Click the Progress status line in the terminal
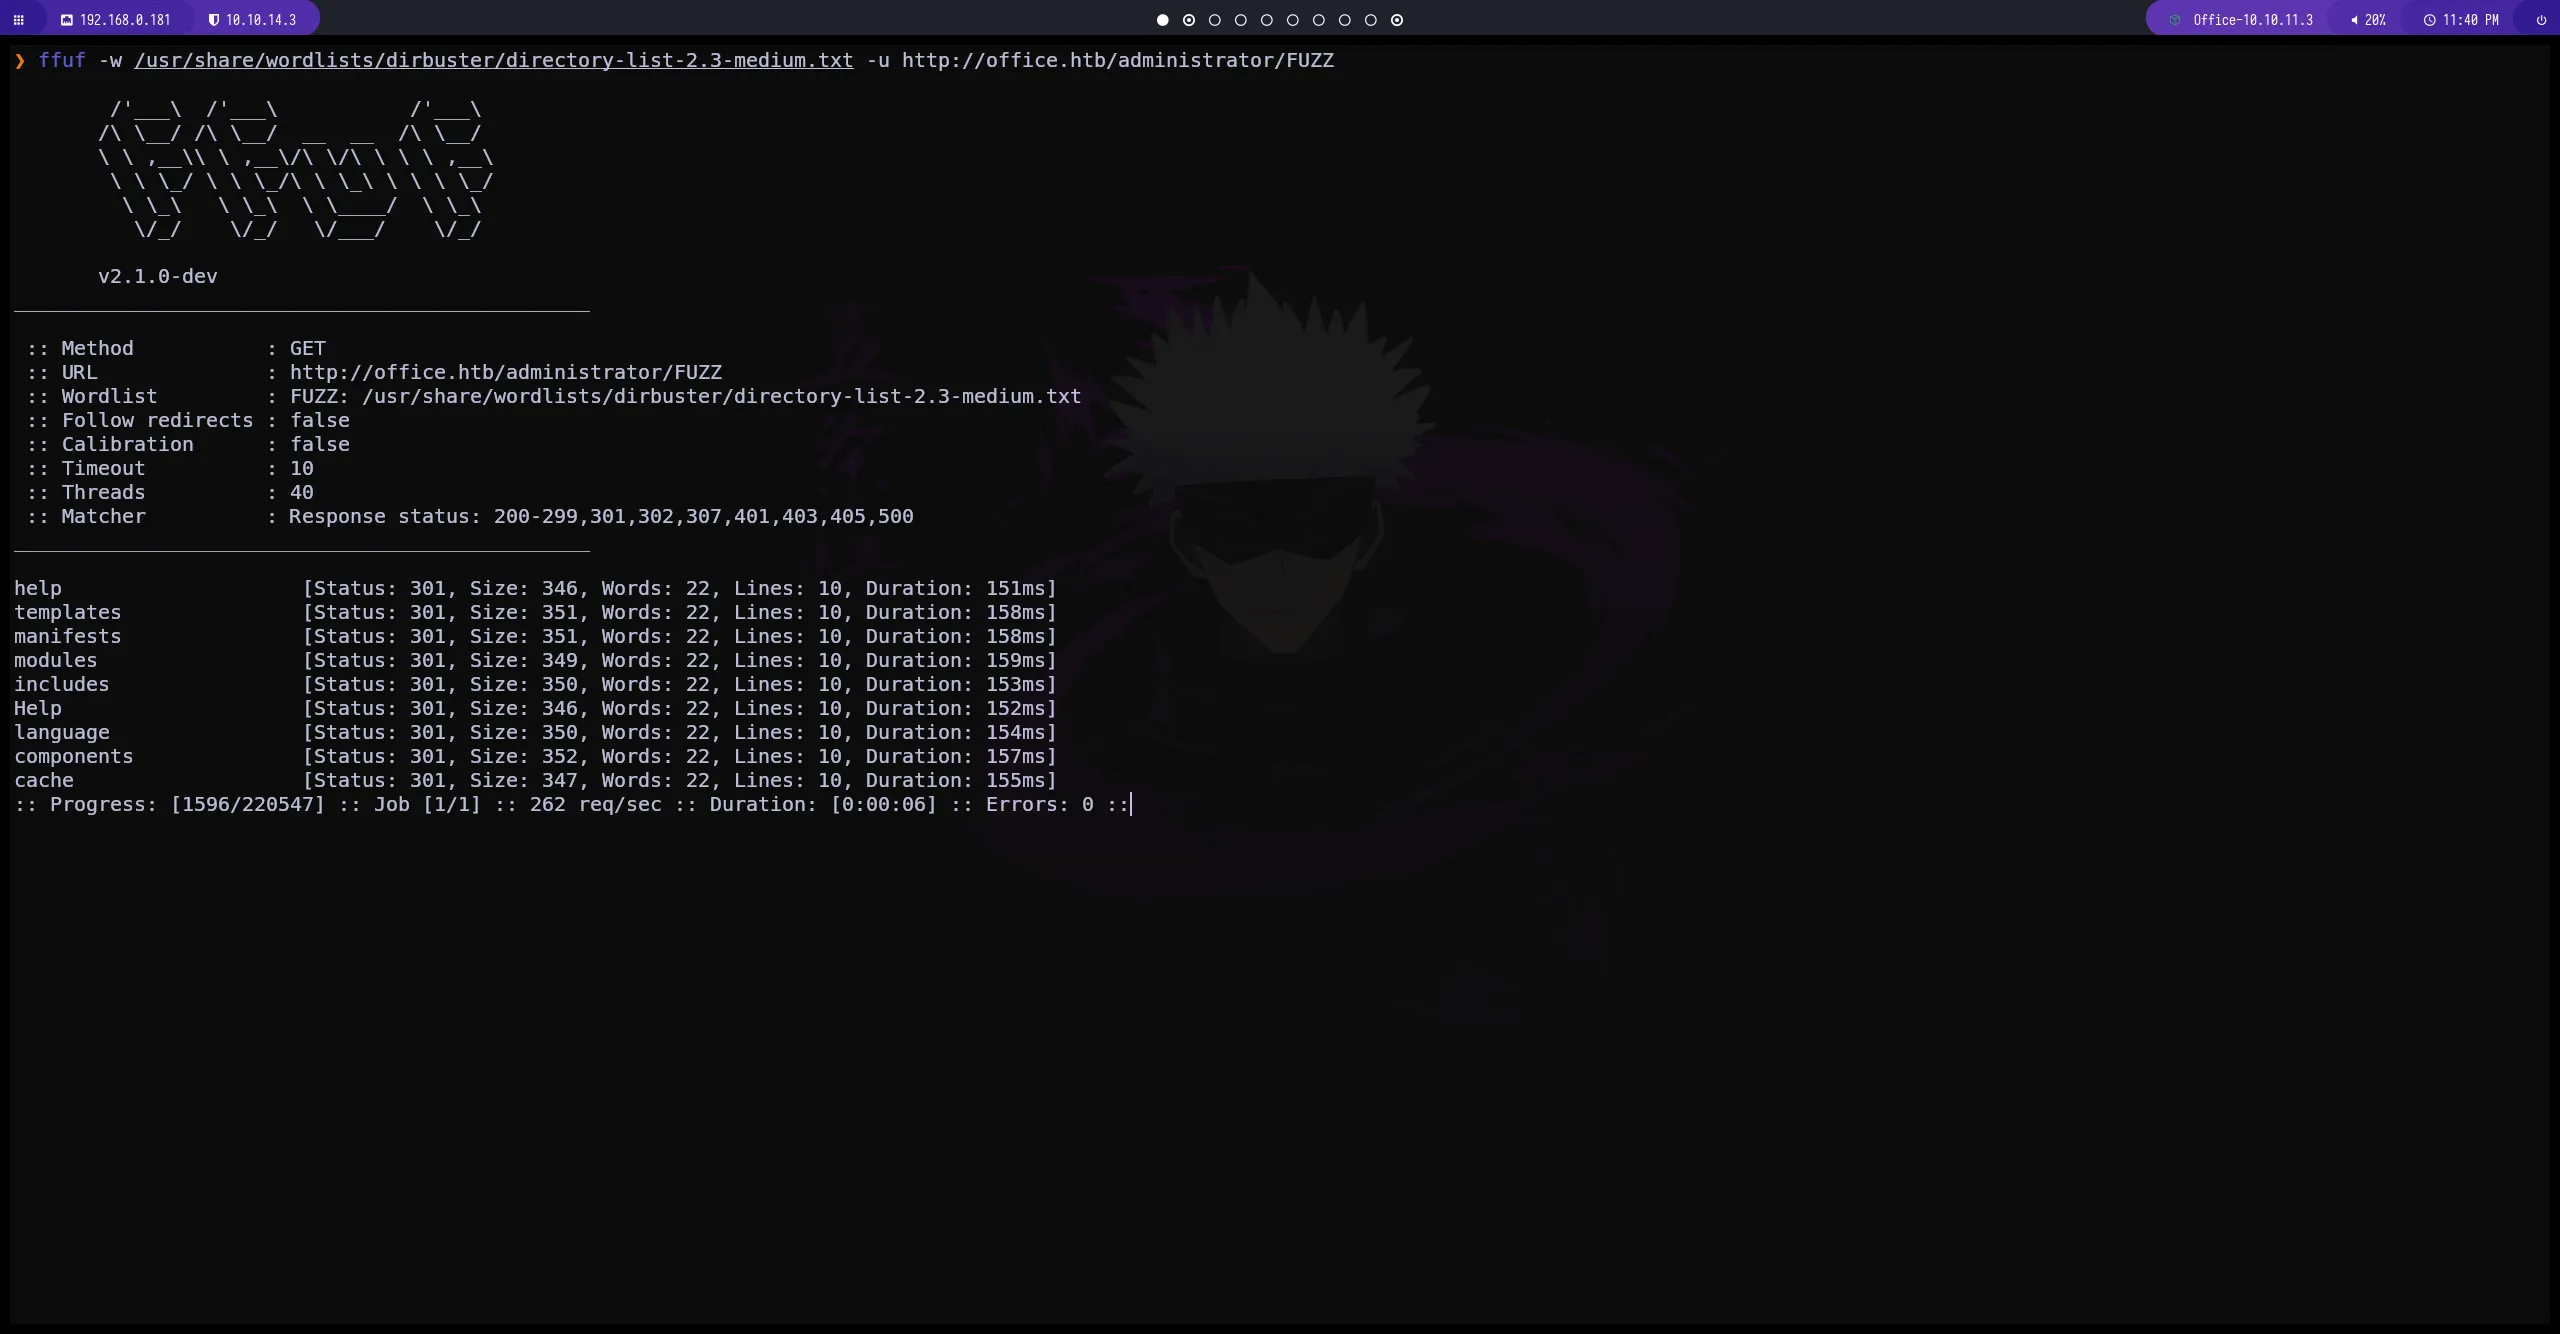 570,804
